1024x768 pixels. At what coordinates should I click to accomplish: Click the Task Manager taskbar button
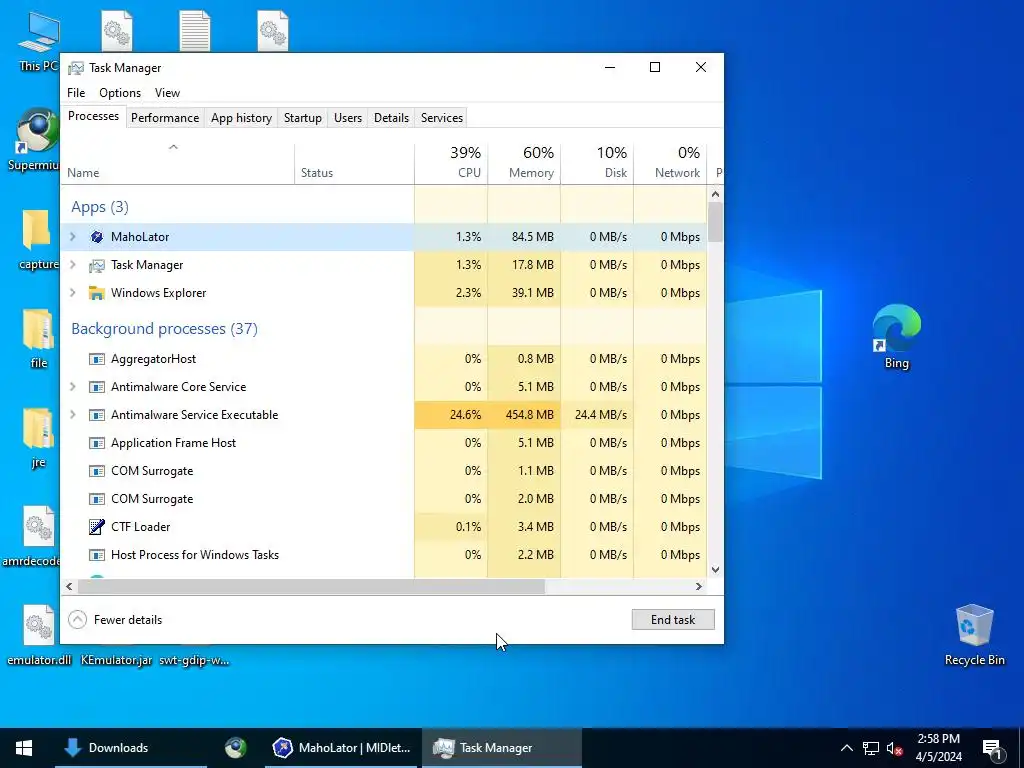click(x=502, y=748)
